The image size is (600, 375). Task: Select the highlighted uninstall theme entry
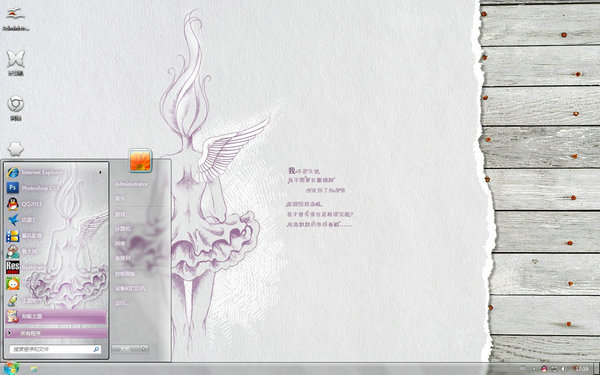56,316
